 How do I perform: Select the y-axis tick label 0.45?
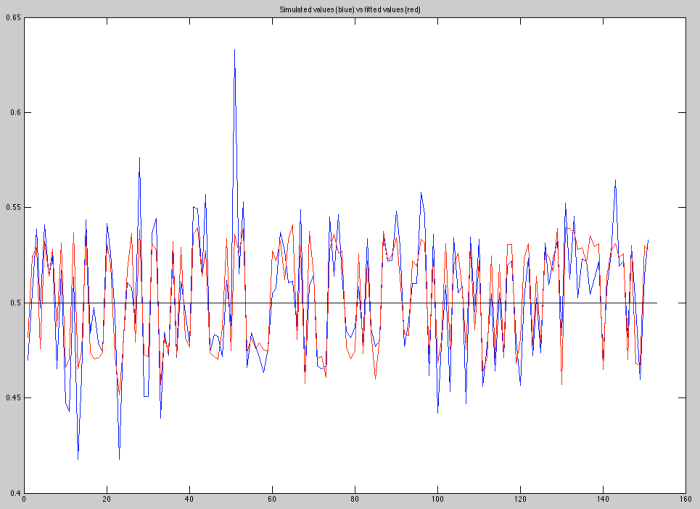11,398
